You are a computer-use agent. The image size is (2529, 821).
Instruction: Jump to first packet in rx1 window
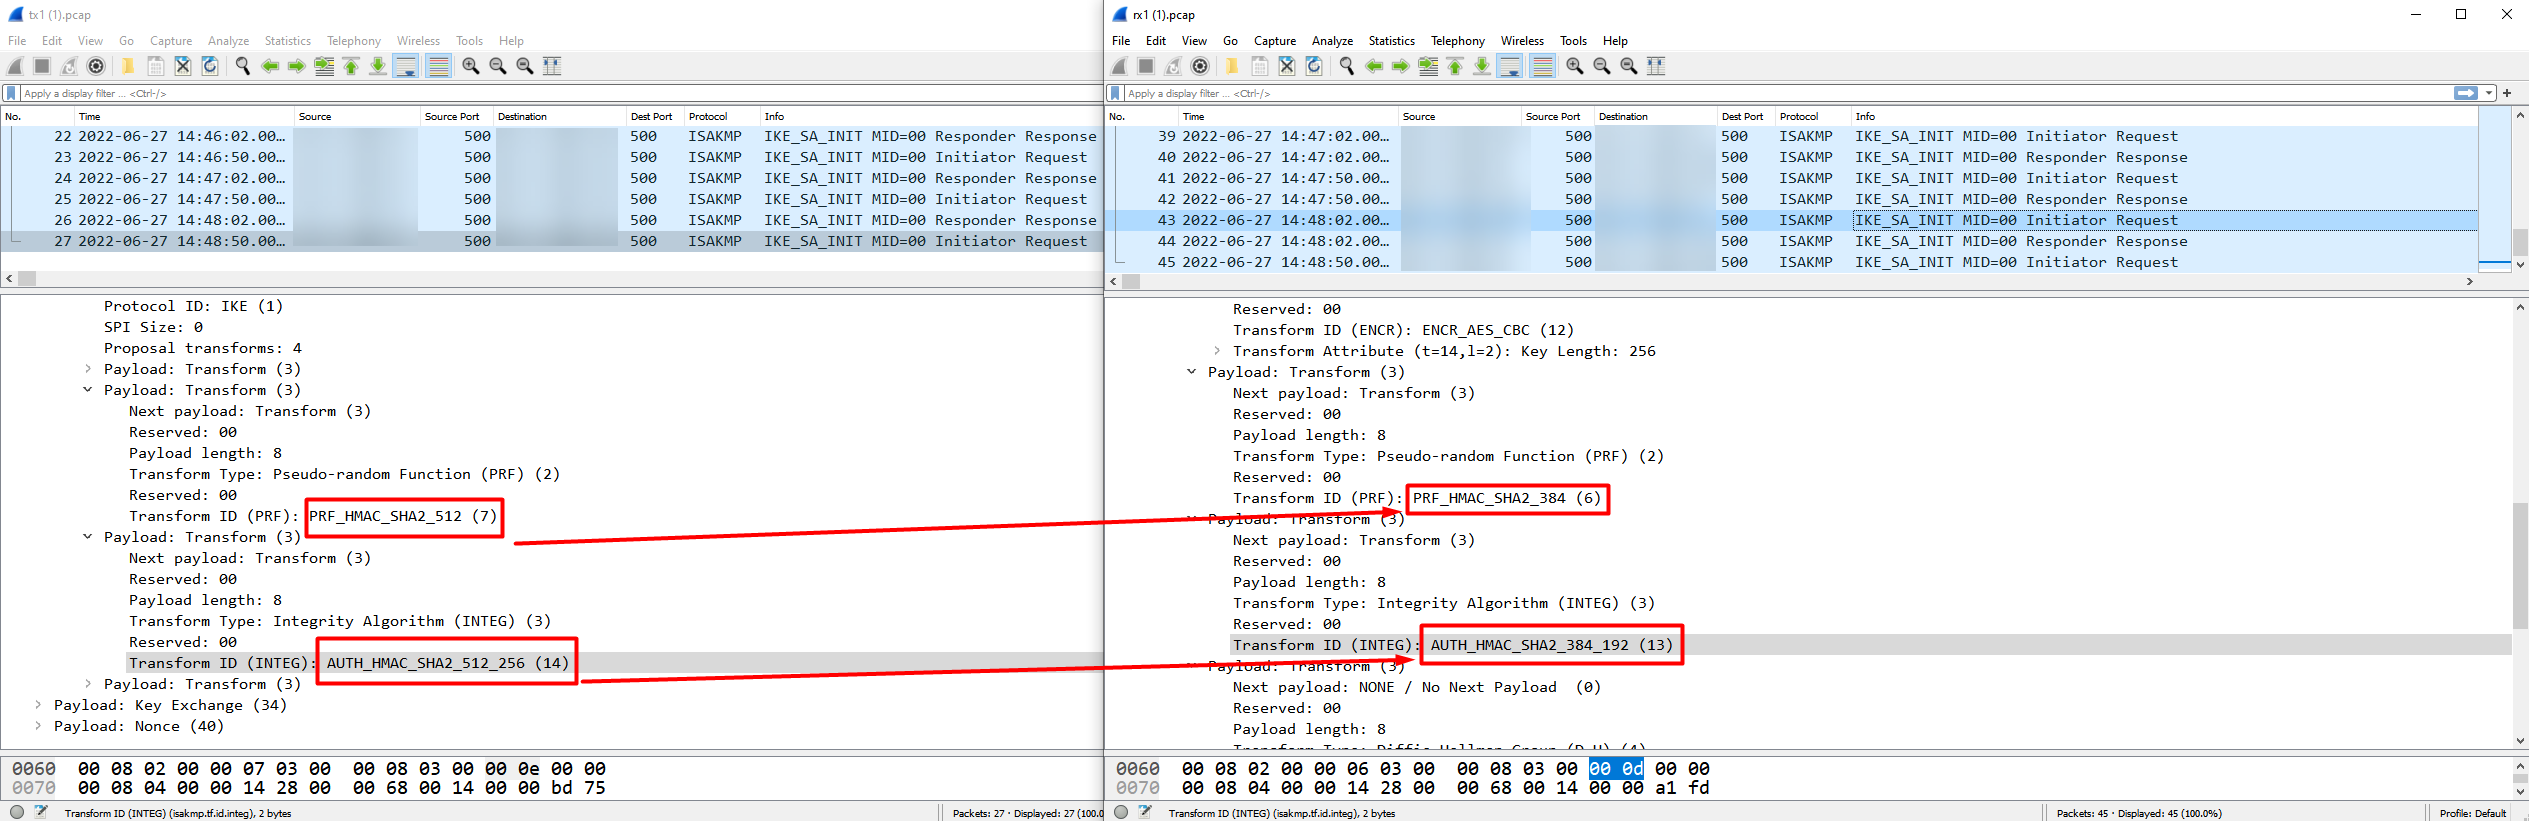point(1455,66)
